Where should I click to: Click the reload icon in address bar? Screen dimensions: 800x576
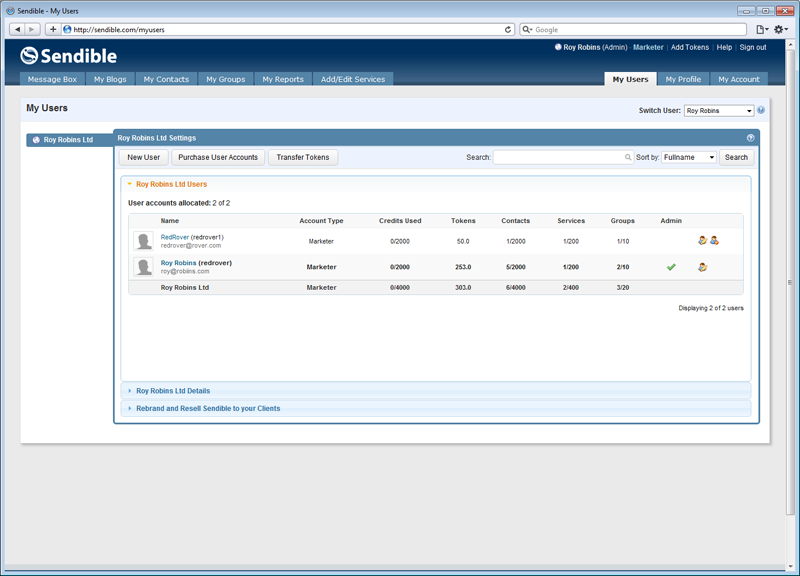[508, 30]
